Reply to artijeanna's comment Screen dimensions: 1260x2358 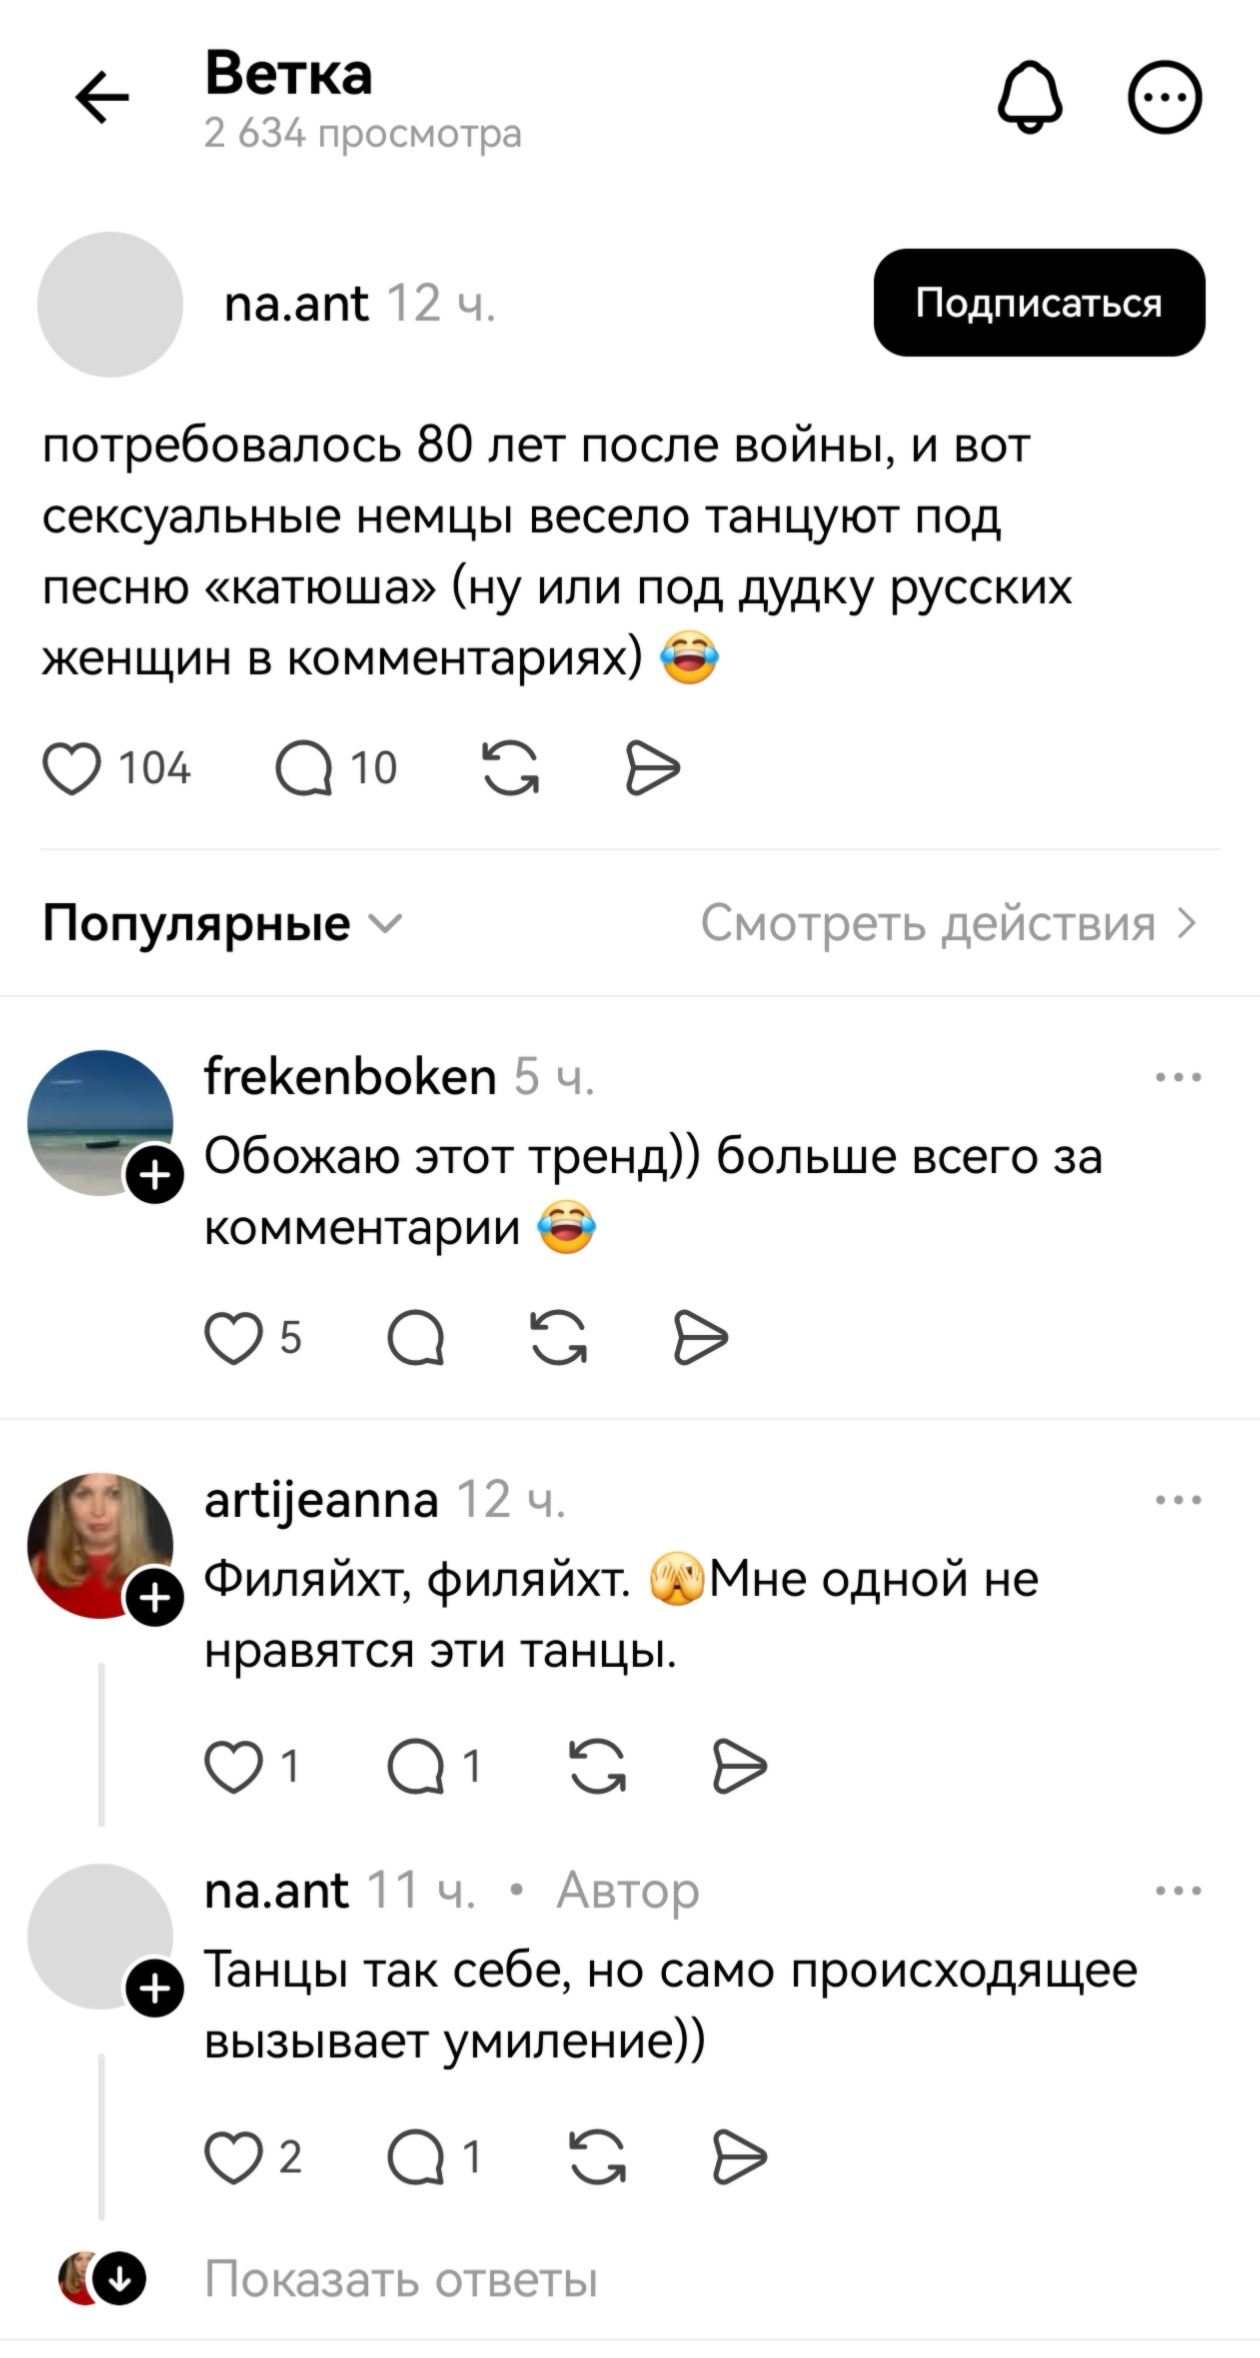coord(416,1767)
